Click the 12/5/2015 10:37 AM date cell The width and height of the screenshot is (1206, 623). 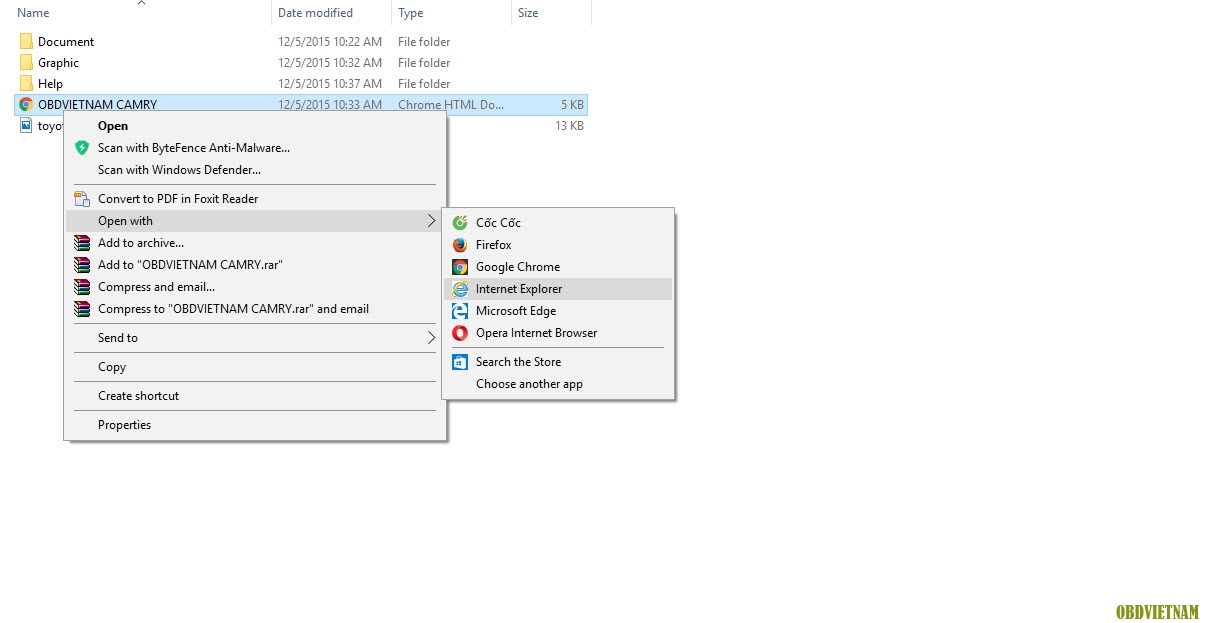coord(330,83)
